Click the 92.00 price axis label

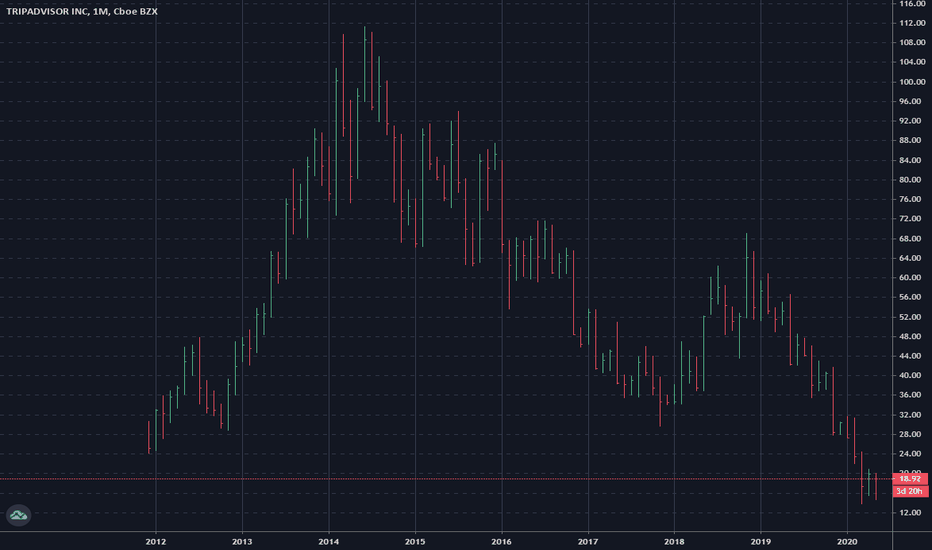(912, 121)
